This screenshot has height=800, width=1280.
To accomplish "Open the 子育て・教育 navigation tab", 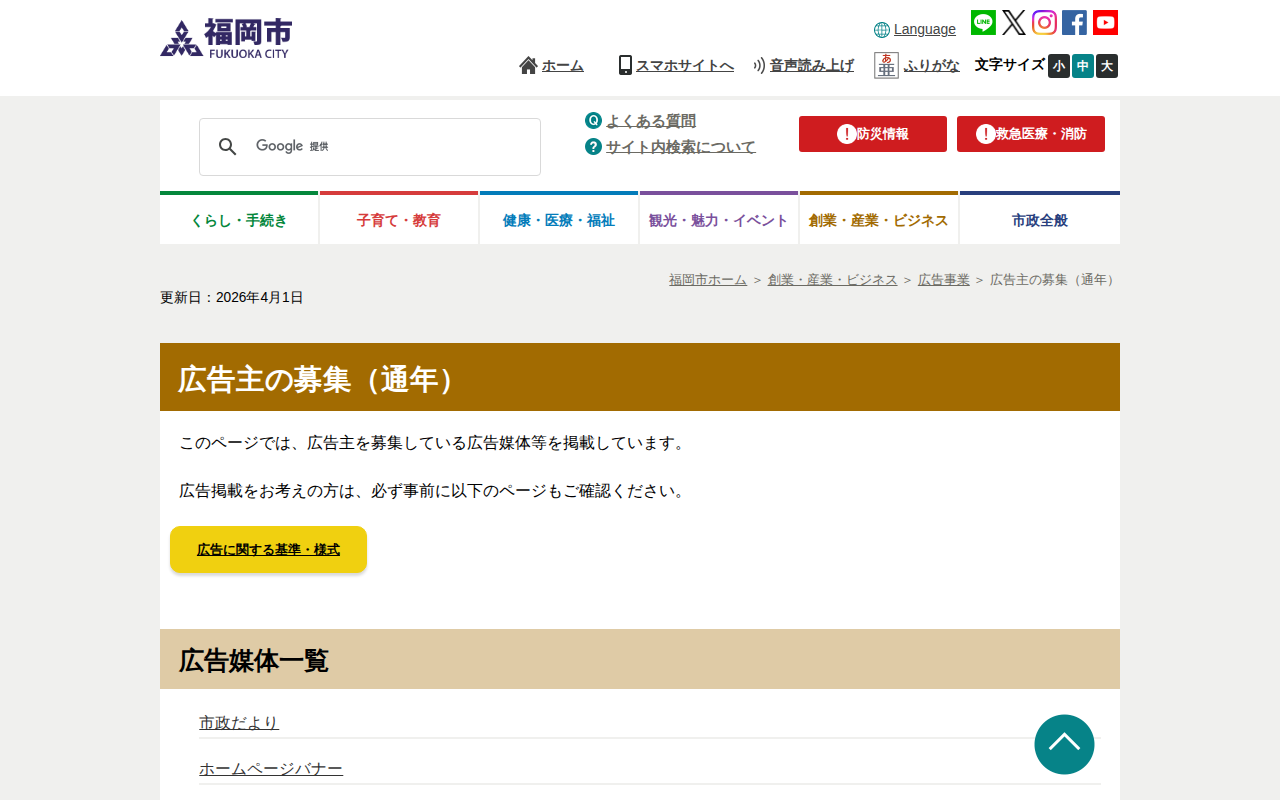I will point(398,220).
